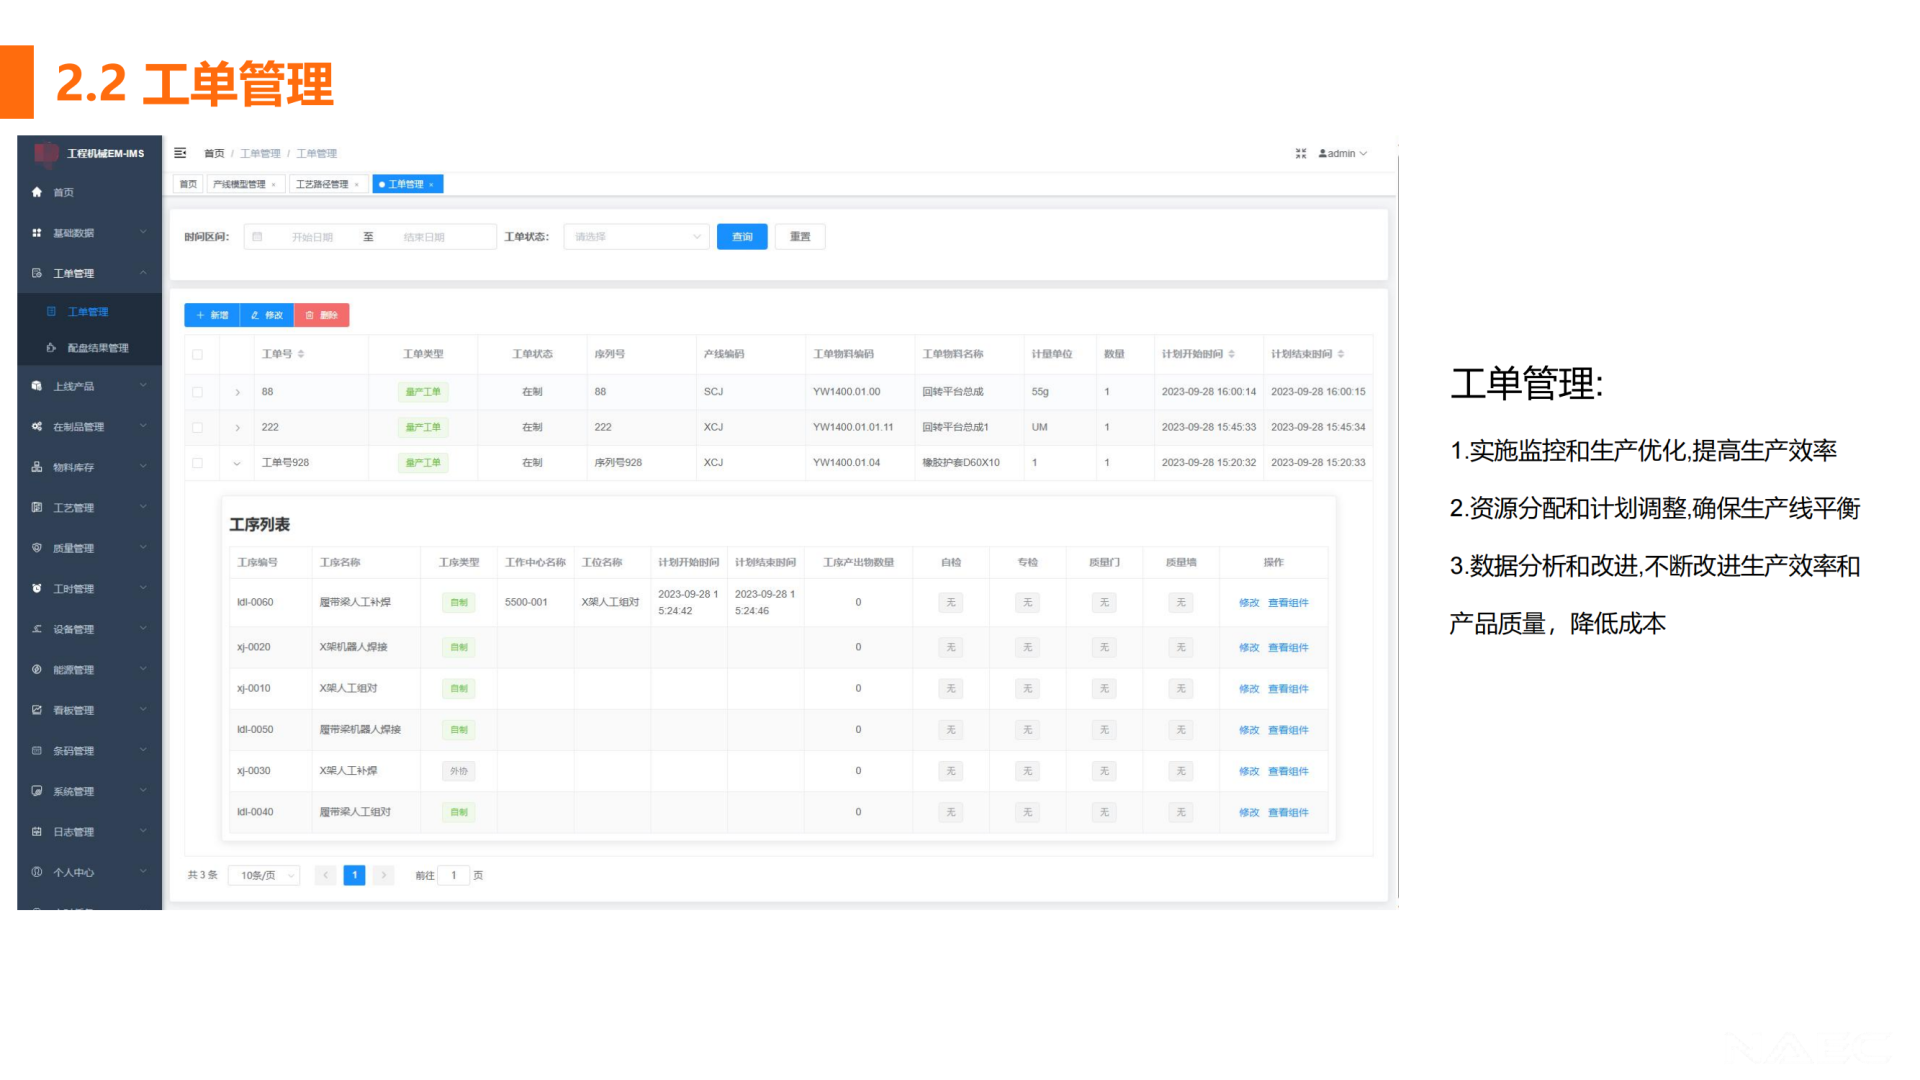
Task: Go to the next page arrow
Action: [383, 876]
